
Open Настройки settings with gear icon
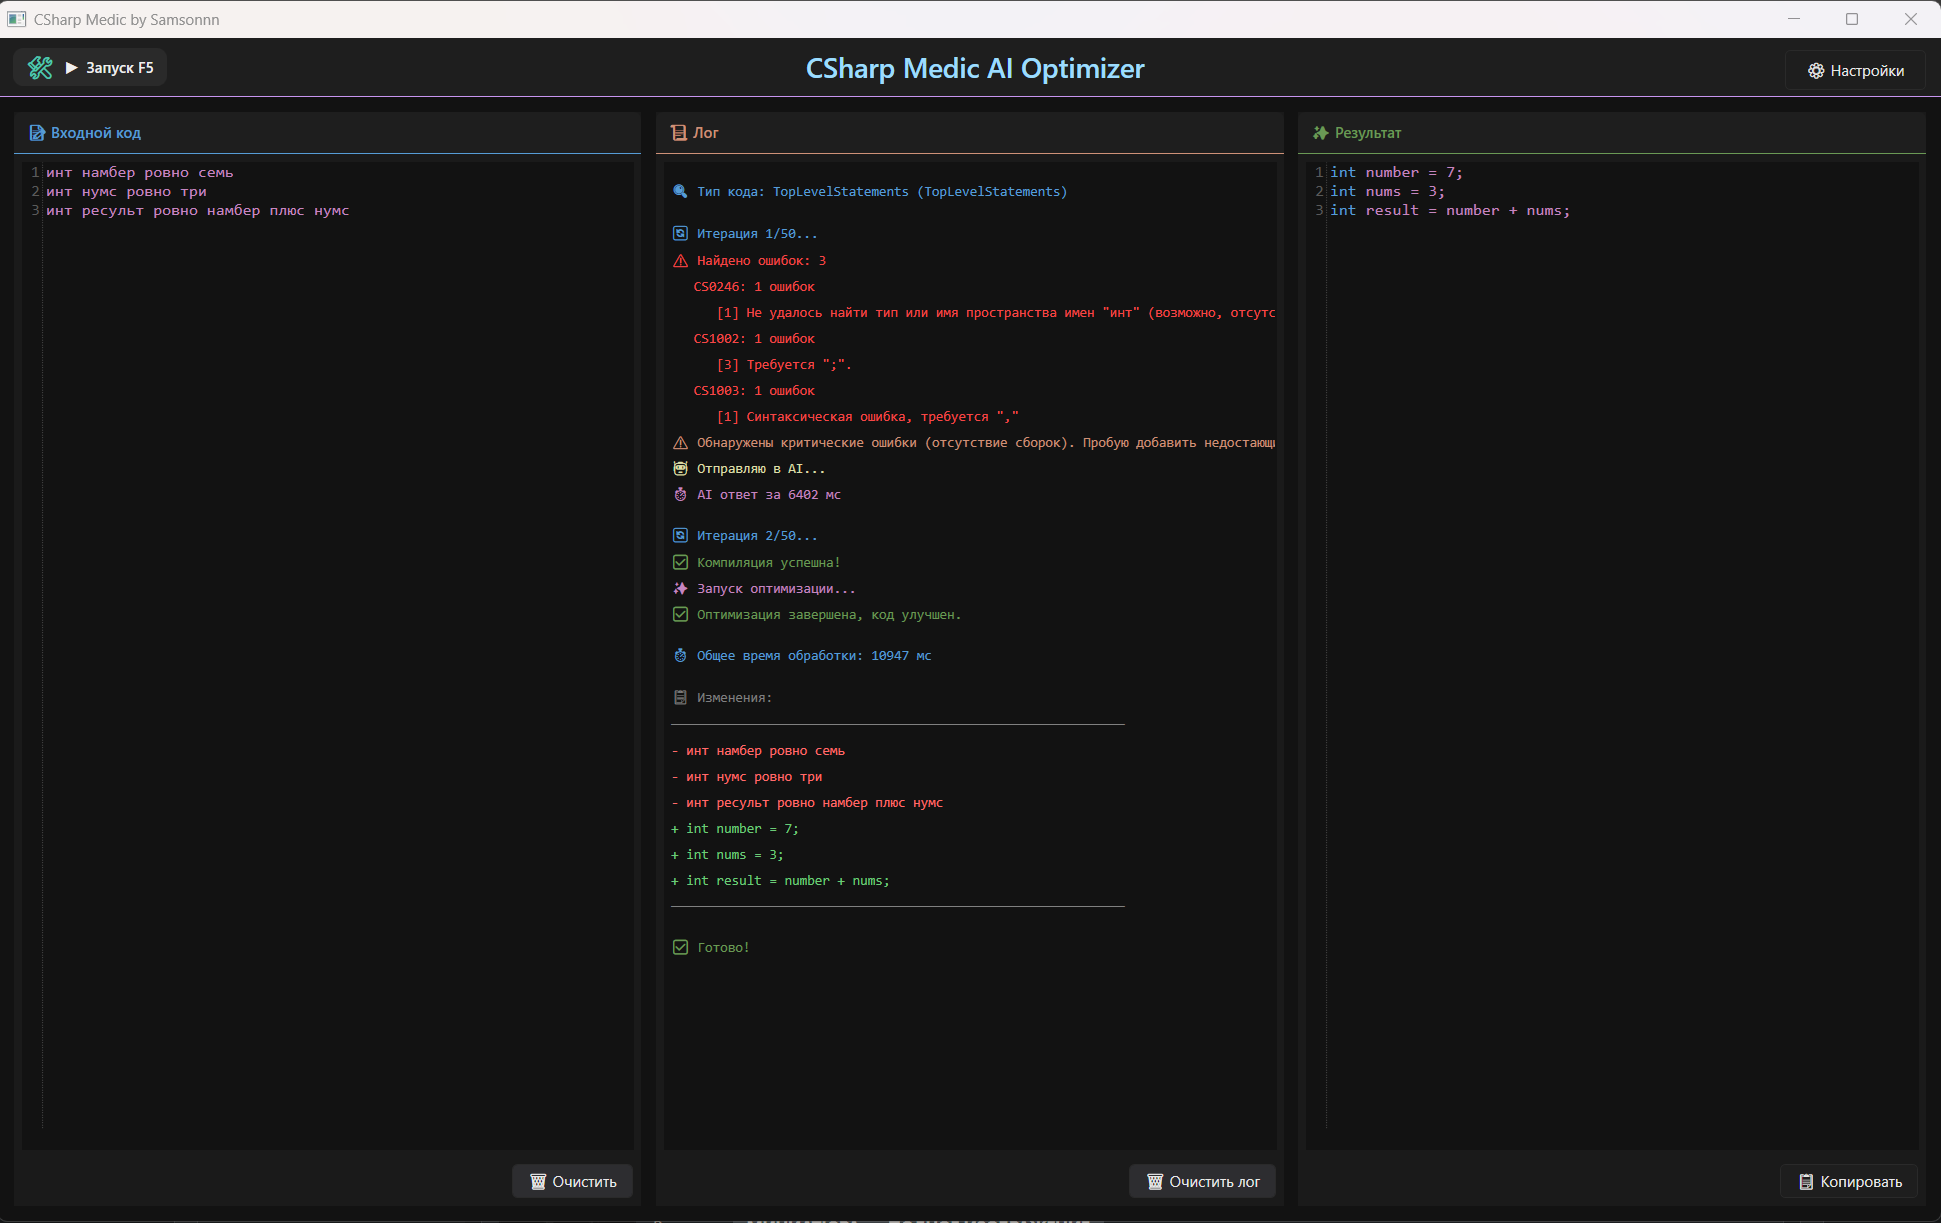click(1855, 70)
